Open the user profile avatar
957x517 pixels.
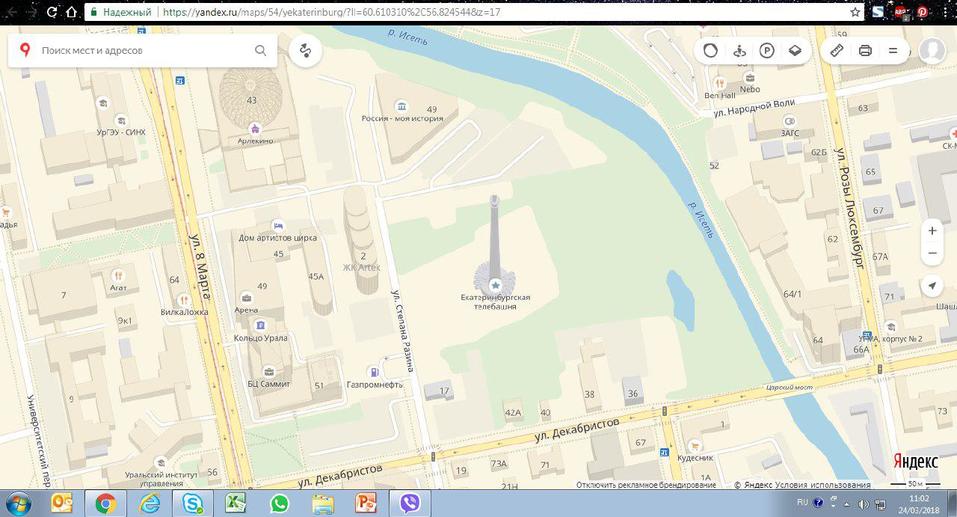coord(932,50)
